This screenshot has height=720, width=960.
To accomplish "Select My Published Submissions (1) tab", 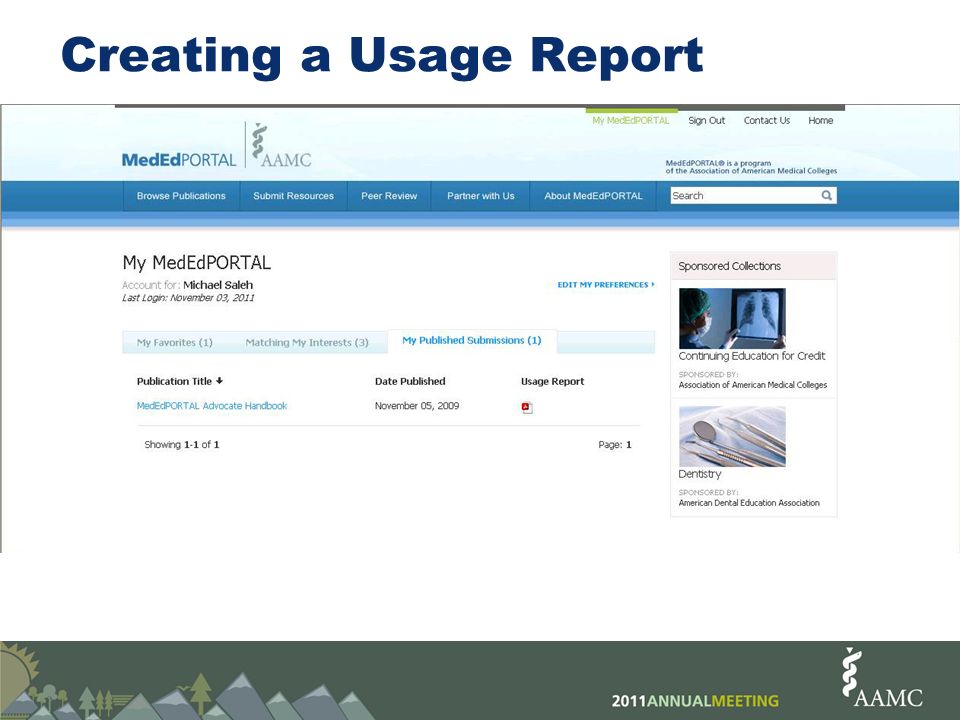I will point(472,340).
